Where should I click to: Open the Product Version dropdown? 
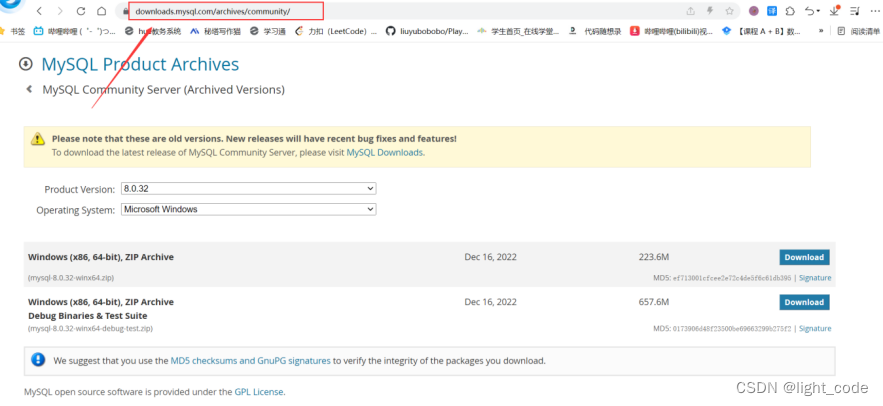tap(248, 189)
